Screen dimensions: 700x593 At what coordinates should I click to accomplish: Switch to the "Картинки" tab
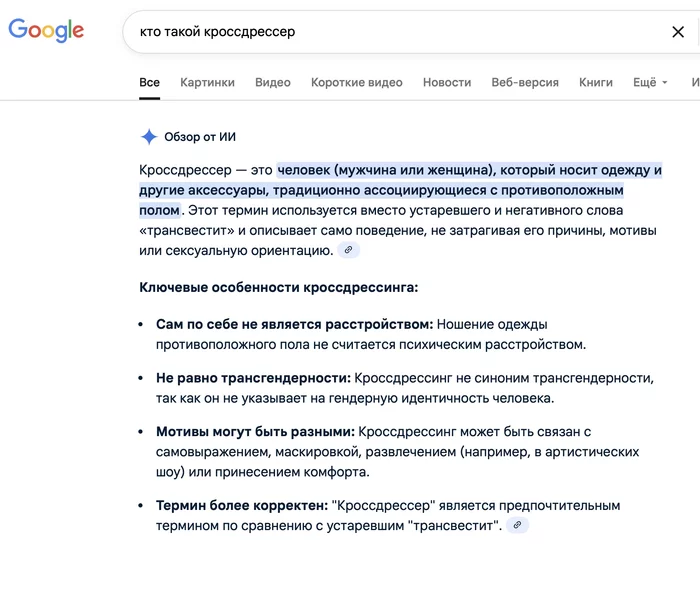pos(207,83)
